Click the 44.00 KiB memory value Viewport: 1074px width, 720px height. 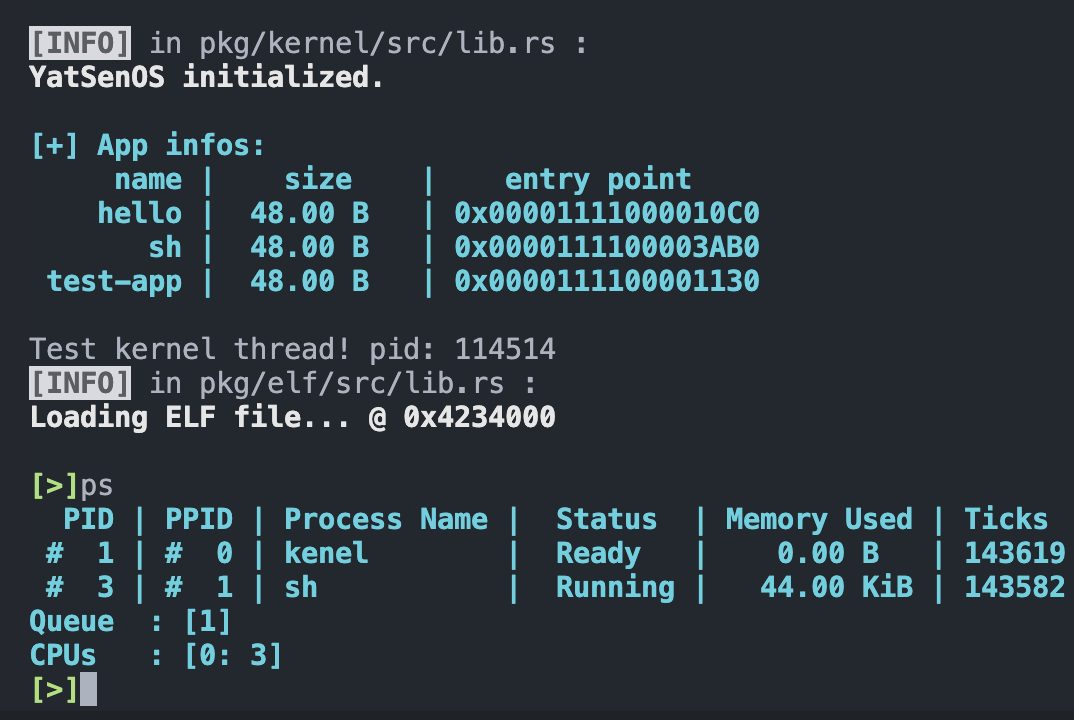pos(836,587)
